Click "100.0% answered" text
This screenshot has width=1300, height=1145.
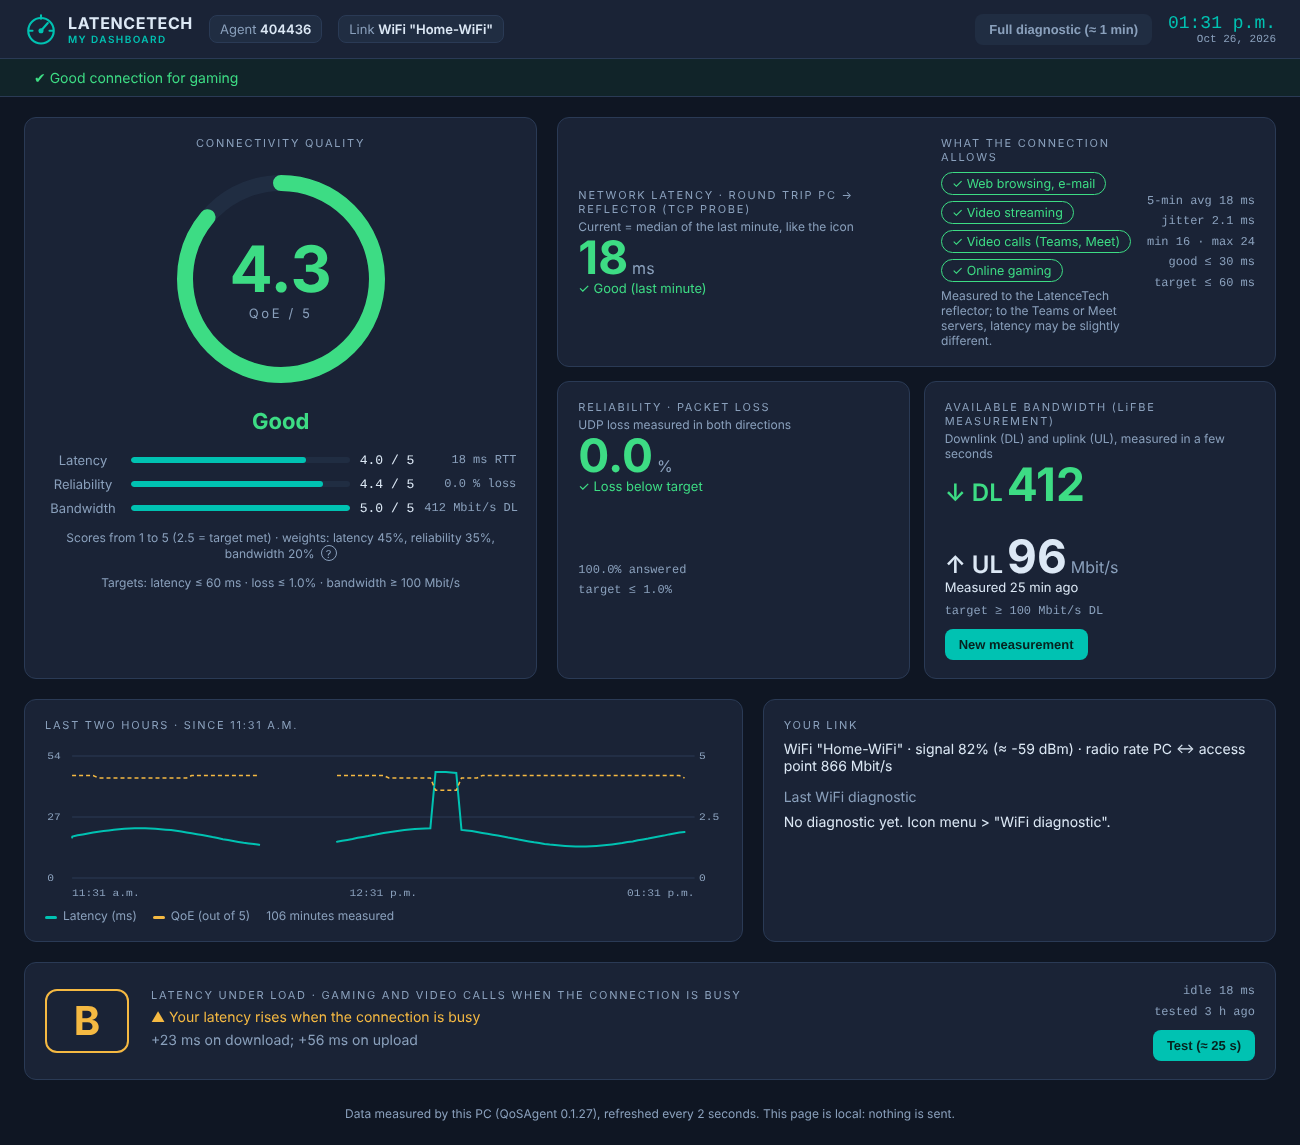point(632,569)
